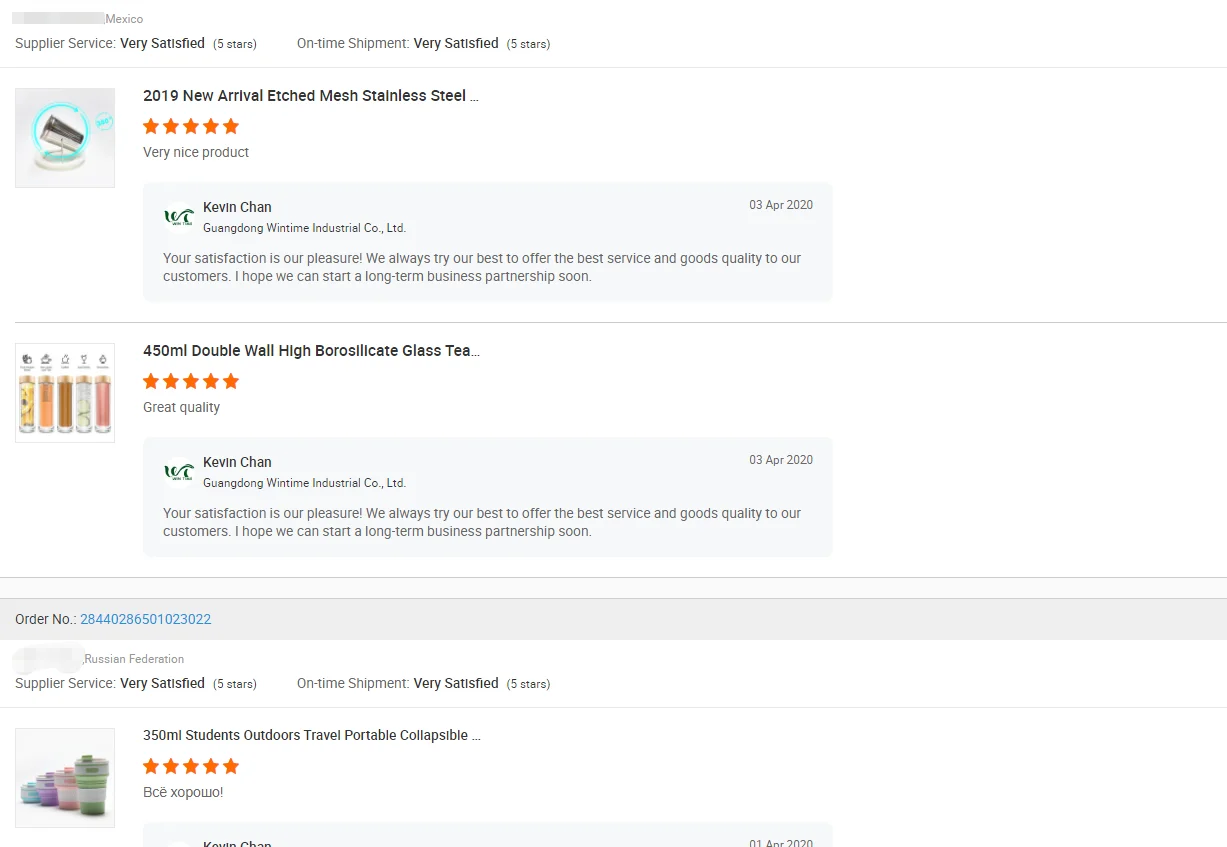The image size is (1227, 847).
Task: Open the glass tea bottles product thumbnail
Action: click(x=65, y=393)
